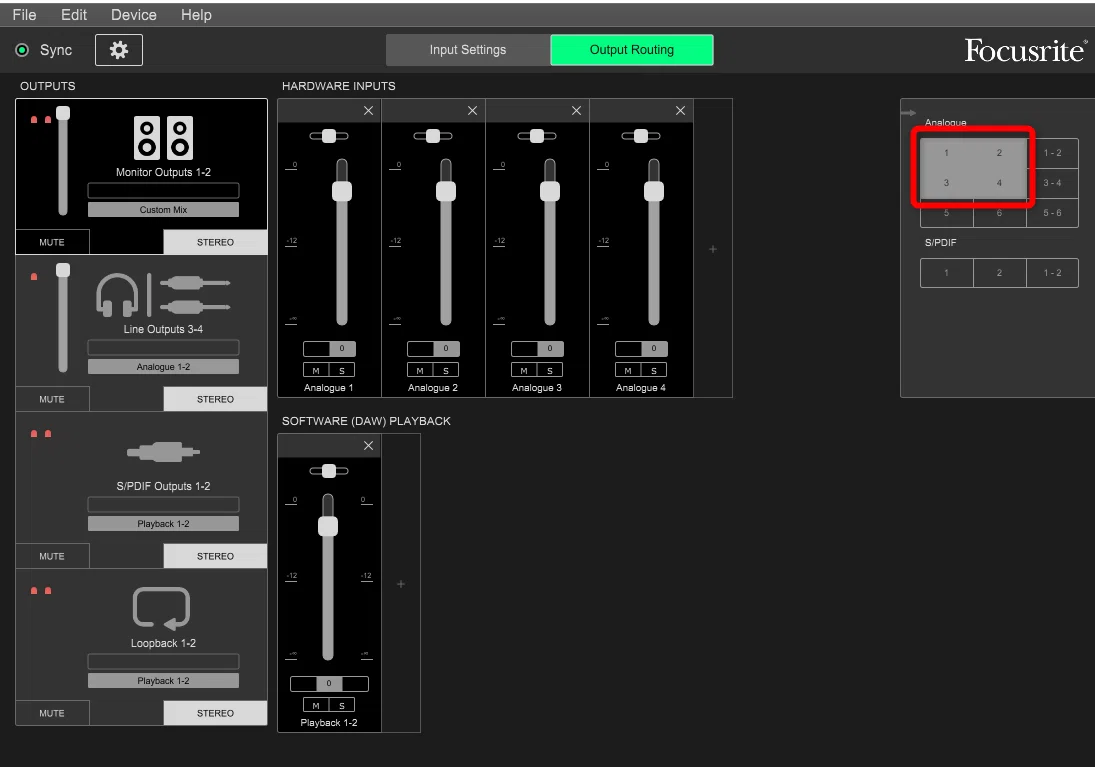Open the settings gear button

[119, 50]
